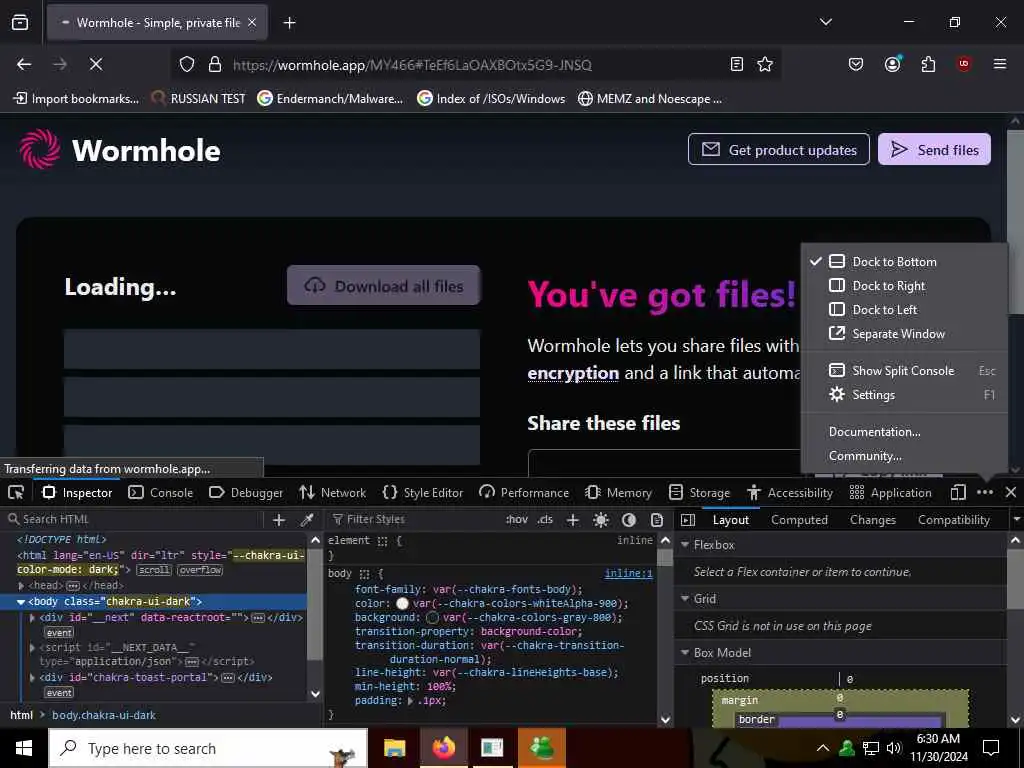Switch to the Console tab
This screenshot has width=1024, height=768.
coord(161,492)
